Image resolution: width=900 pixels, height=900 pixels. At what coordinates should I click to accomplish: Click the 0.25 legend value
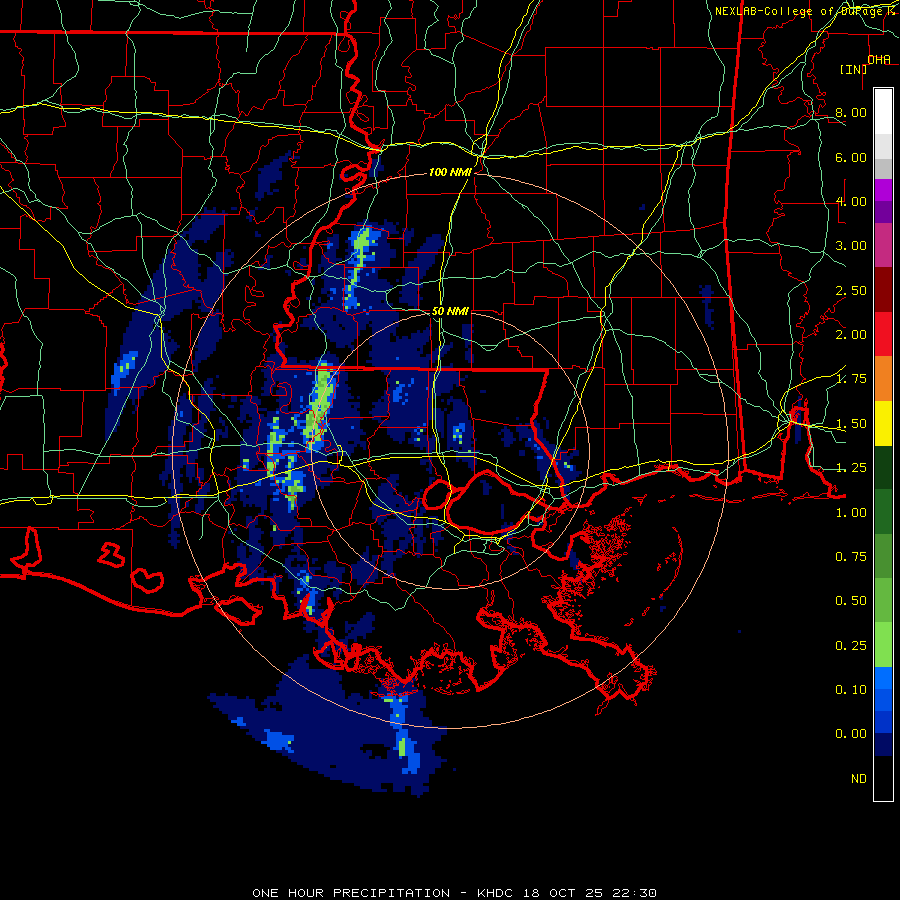pos(851,646)
